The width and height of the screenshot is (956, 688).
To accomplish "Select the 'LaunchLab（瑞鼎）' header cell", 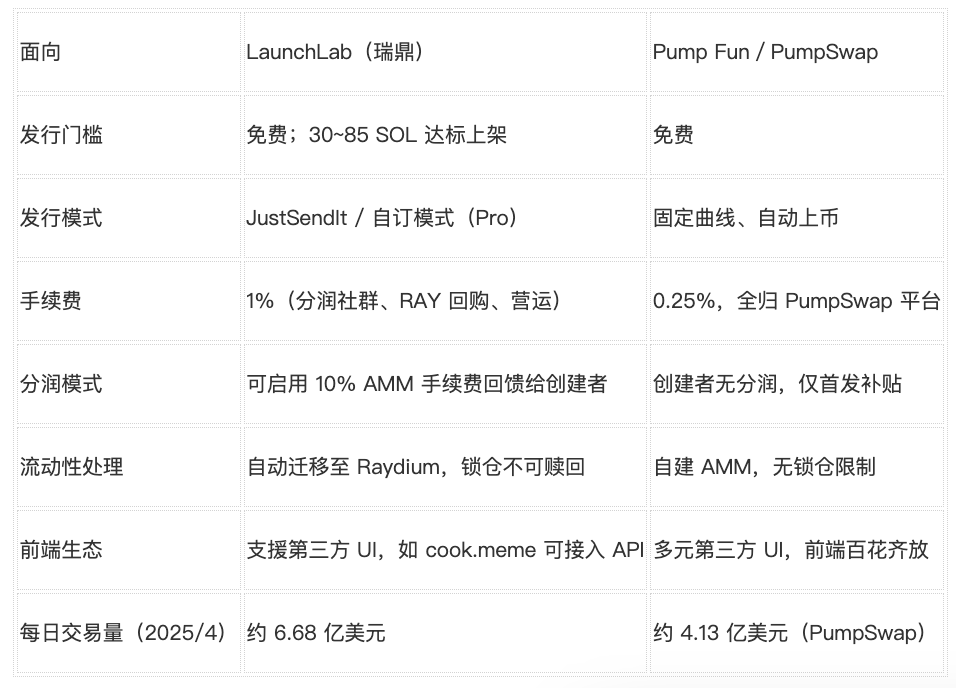I will 445,52.
